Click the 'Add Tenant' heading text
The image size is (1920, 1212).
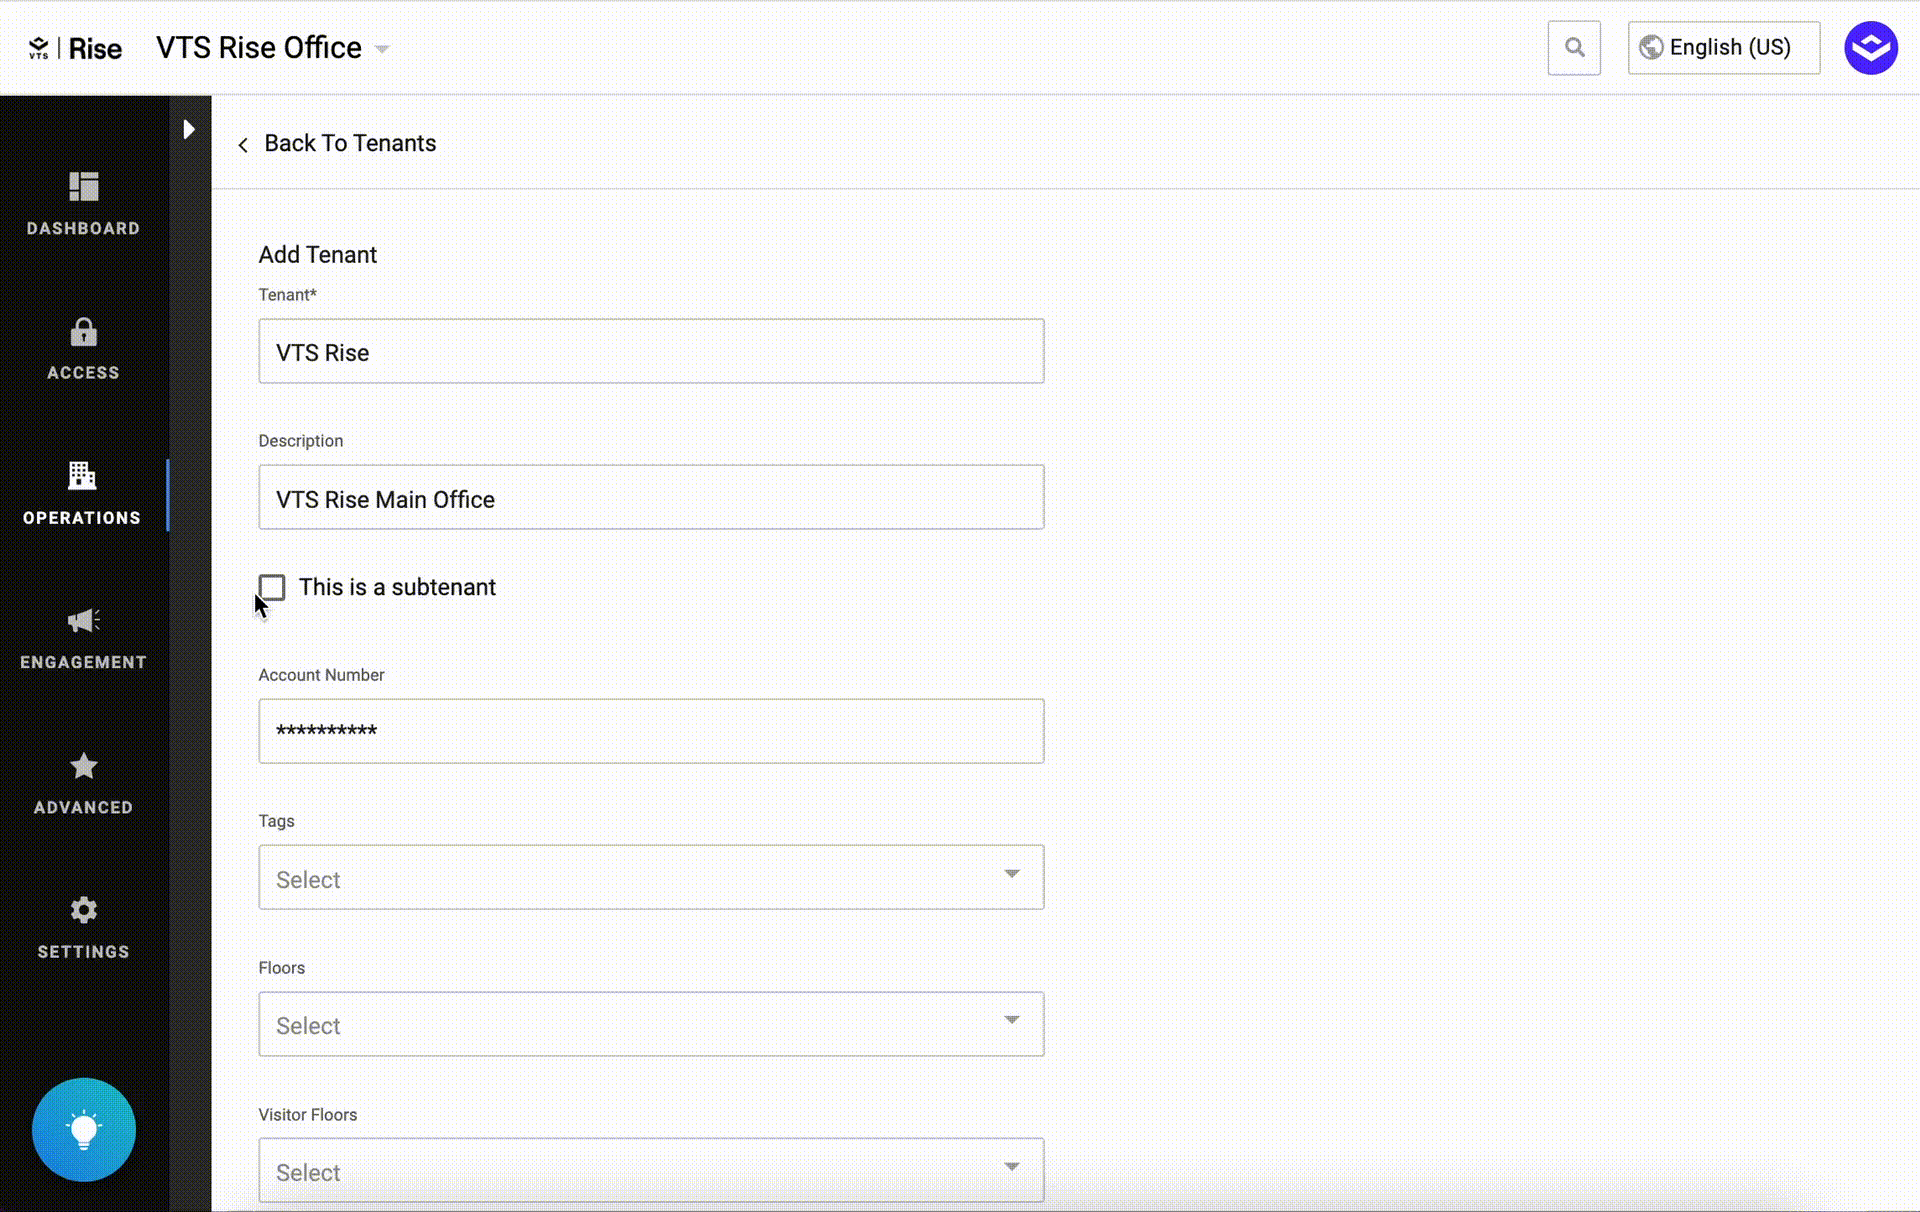pyautogui.click(x=318, y=255)
